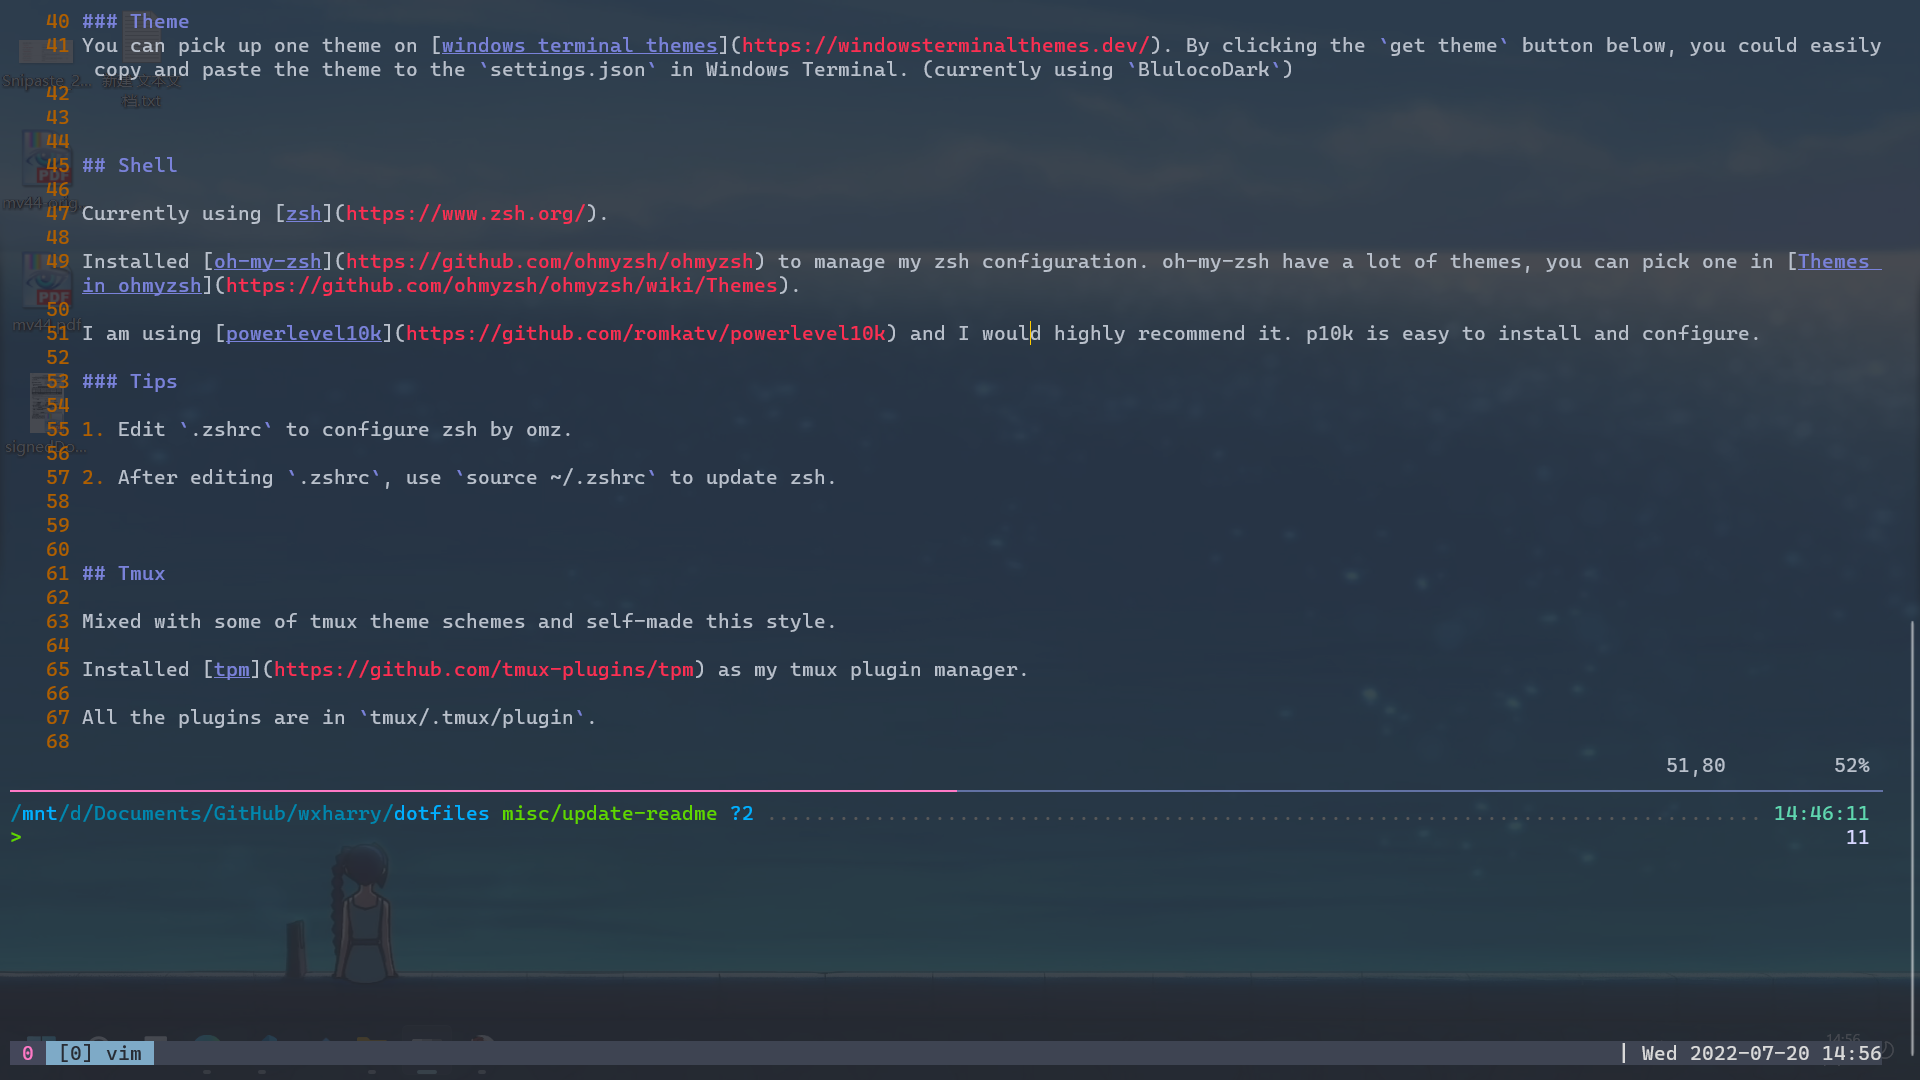Click the 'Themes' link text ending line 49
The width and height of the screenshot is (1920, 1080).
click(1834, 262)
